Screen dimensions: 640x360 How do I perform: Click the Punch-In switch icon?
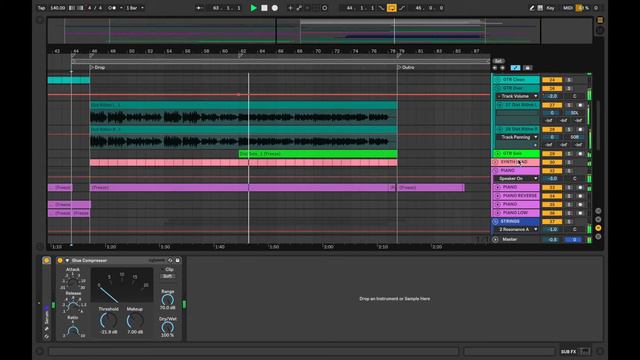(x=381, y=8)
